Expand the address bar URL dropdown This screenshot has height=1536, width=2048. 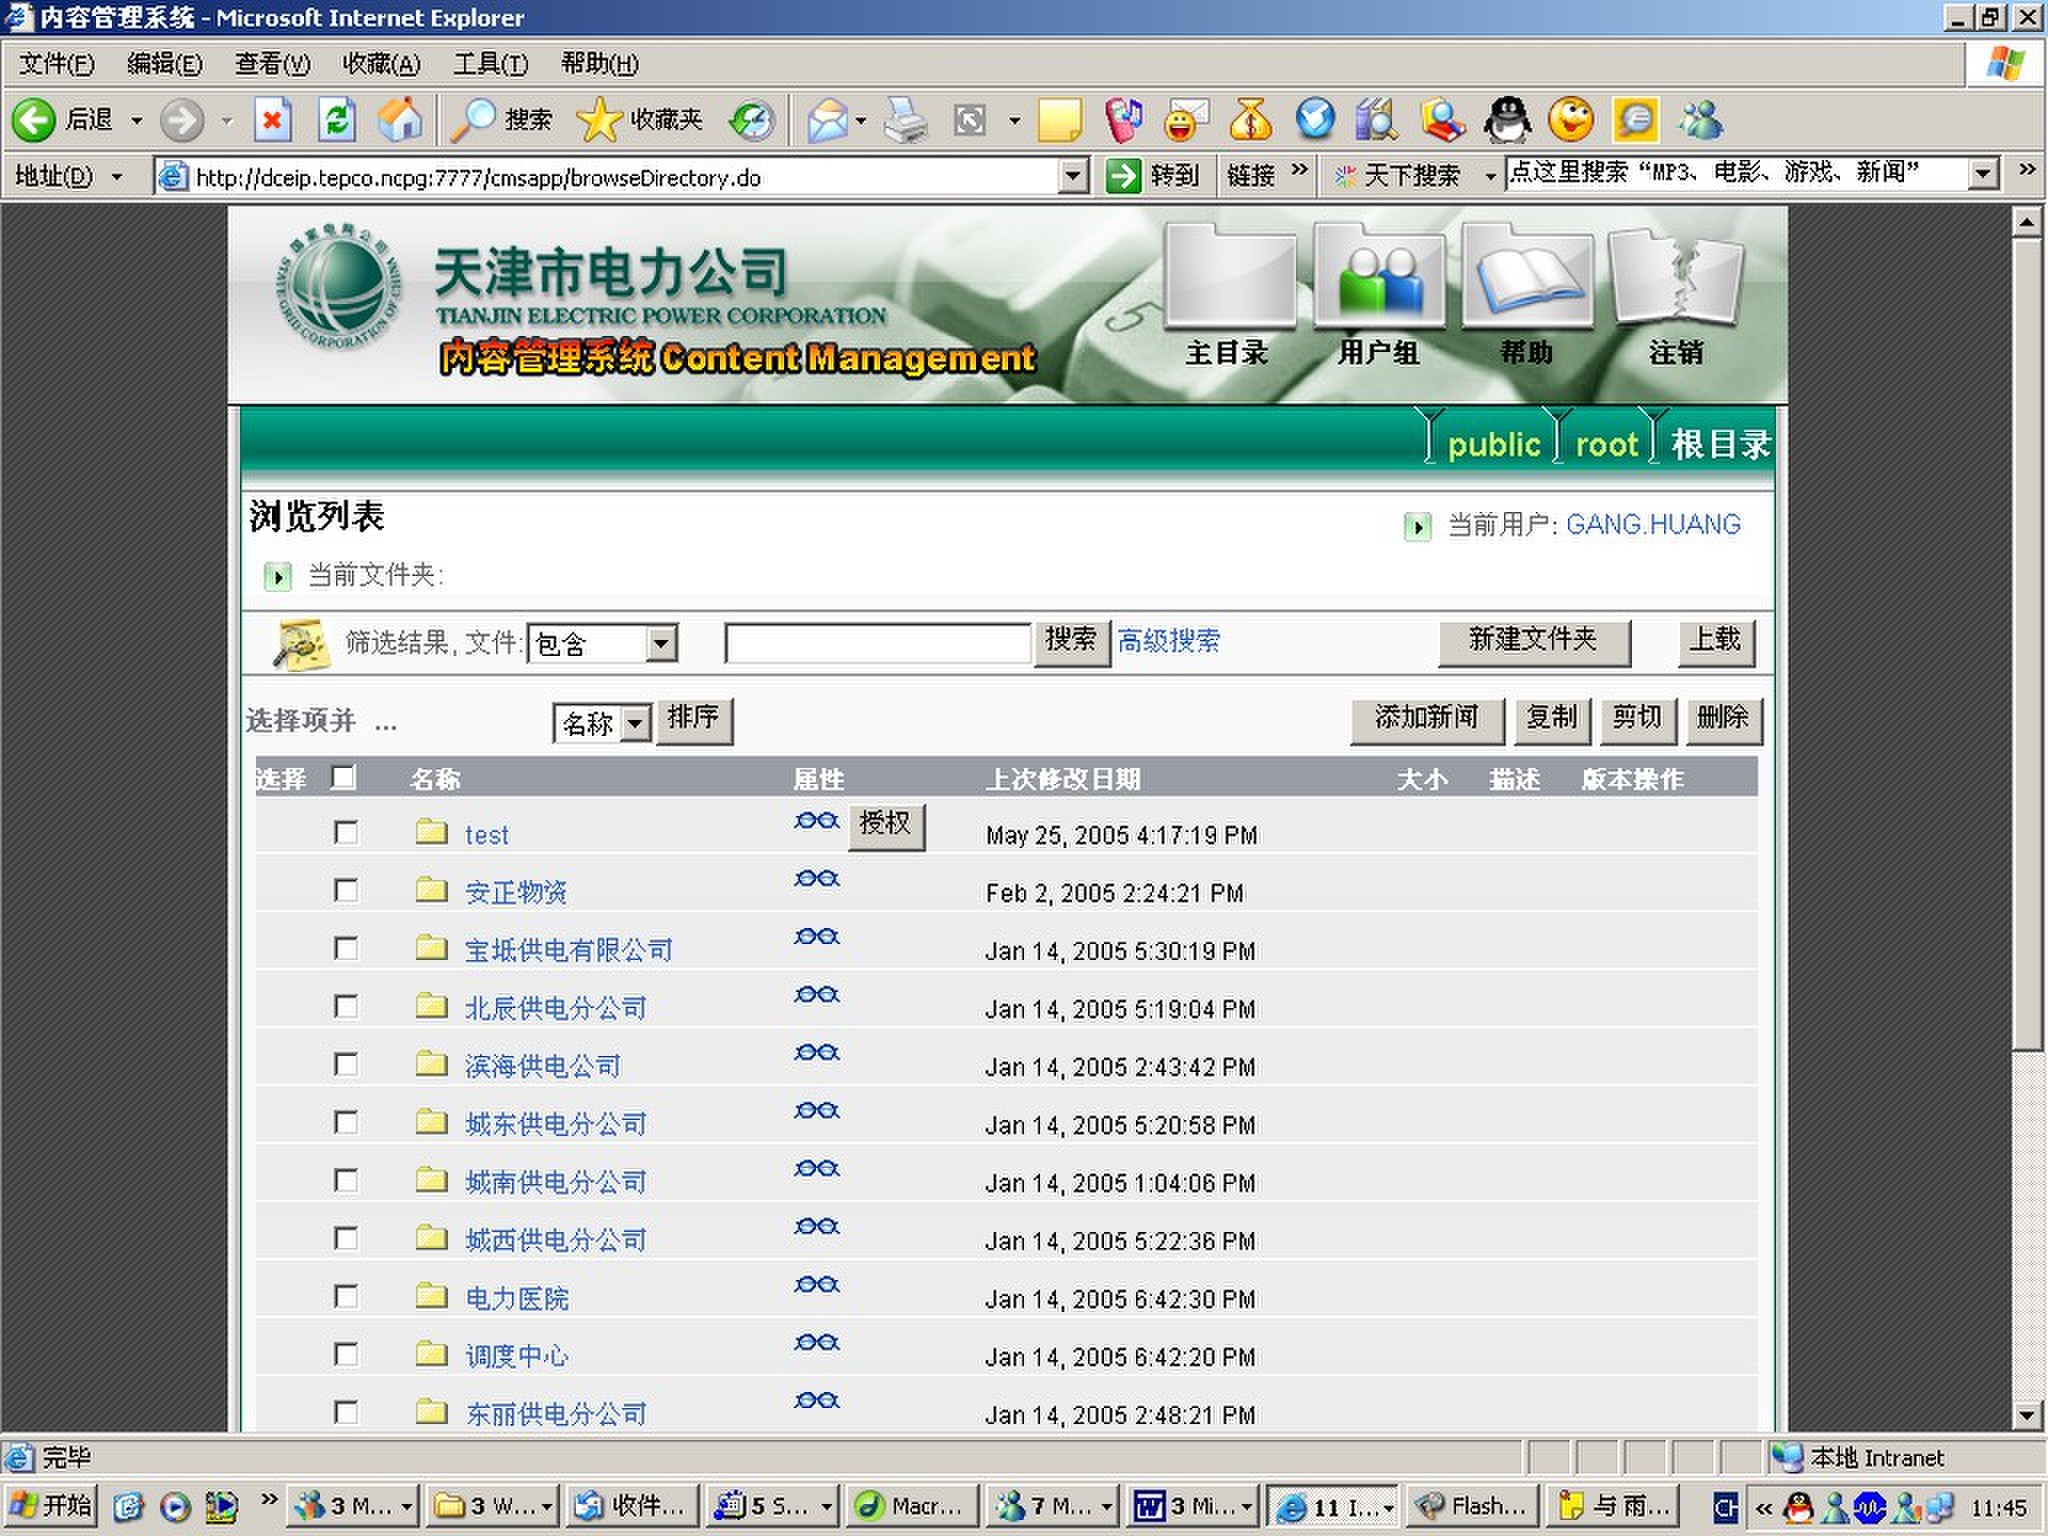tap(1072, 176)
